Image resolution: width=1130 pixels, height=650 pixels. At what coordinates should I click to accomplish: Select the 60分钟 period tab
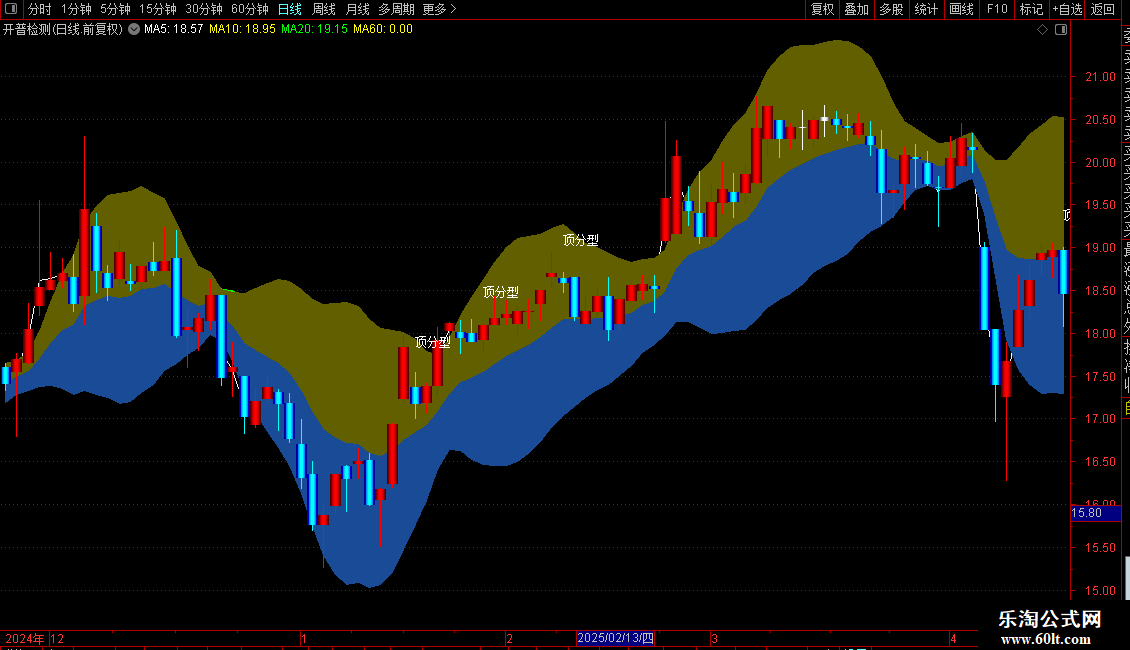coord(250,9)
